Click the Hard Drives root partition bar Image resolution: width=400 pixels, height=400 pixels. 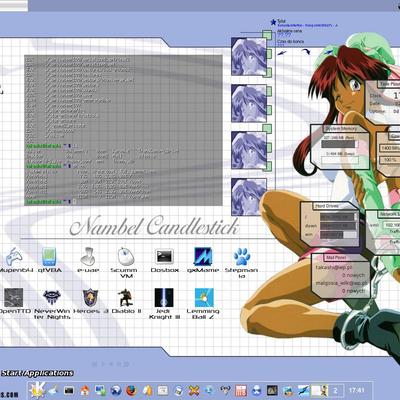click(338, 217)
